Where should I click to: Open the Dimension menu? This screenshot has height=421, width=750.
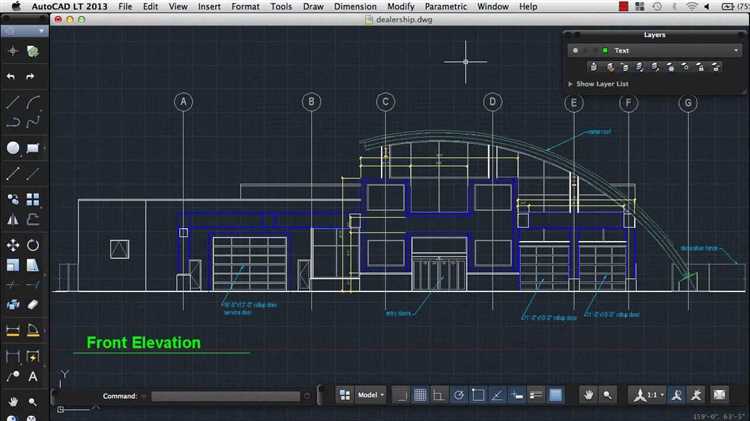coord(355,6)
